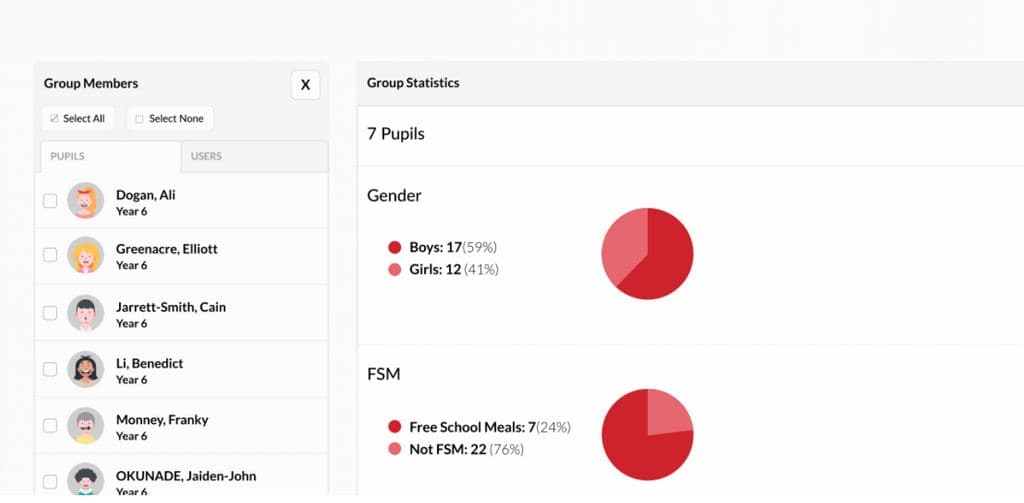Click the Gender pie chart

coord(647,253)
